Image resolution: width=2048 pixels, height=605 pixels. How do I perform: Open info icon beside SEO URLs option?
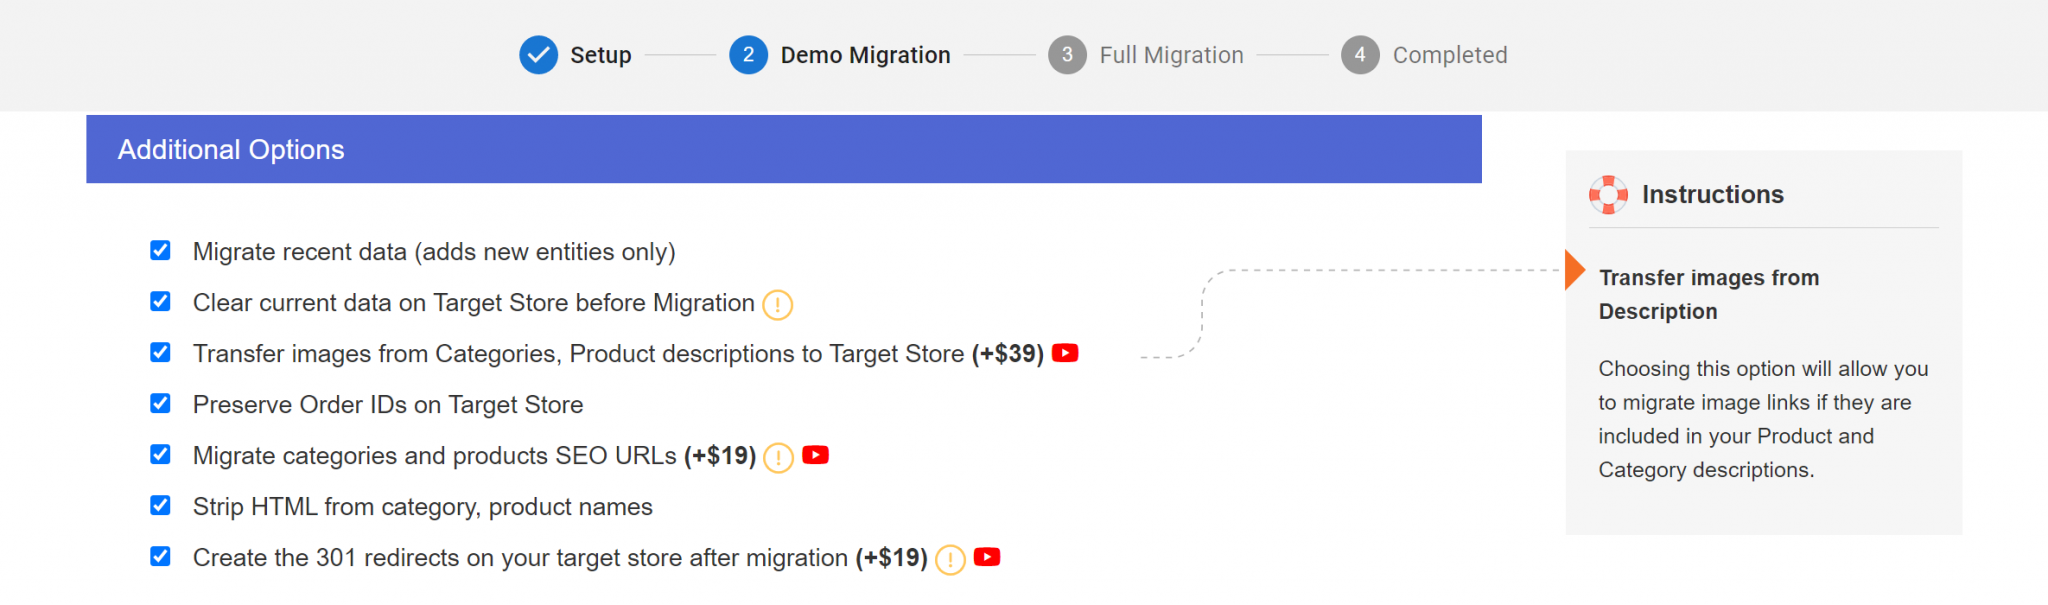tap(778, 457)
